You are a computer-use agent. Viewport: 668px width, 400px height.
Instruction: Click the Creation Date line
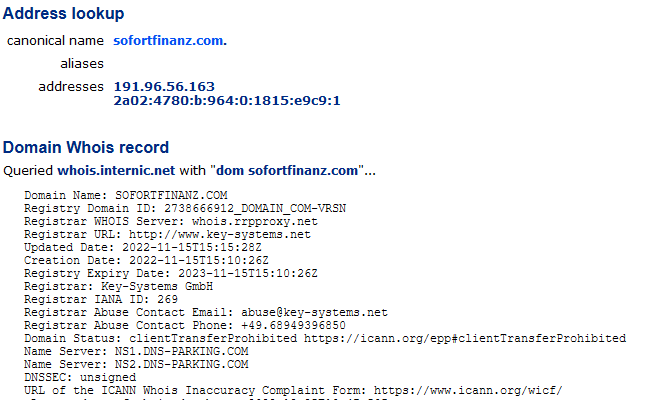pos(146,260)
